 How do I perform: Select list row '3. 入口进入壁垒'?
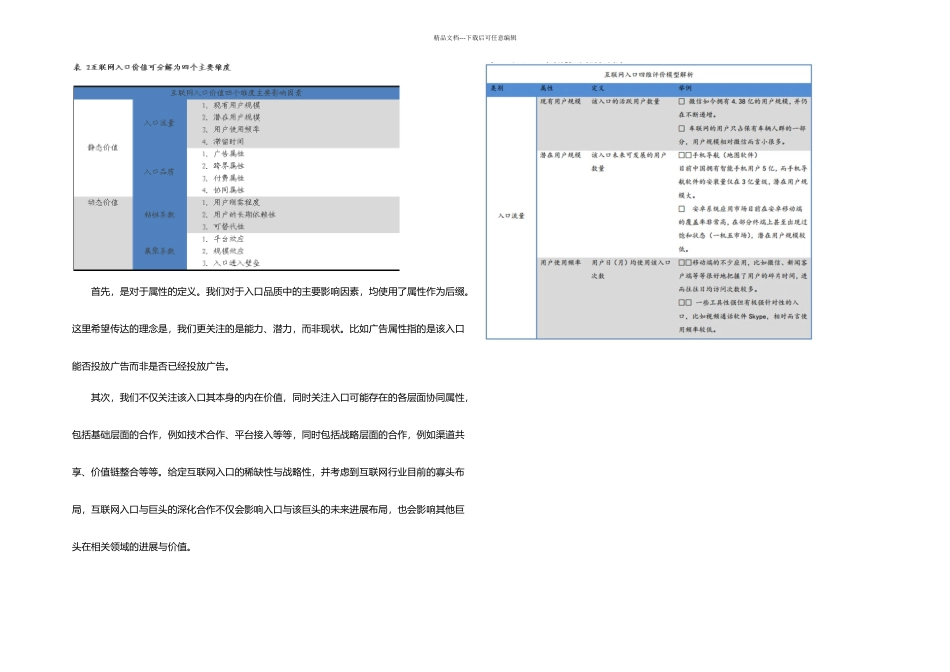(x=231, y=263)
